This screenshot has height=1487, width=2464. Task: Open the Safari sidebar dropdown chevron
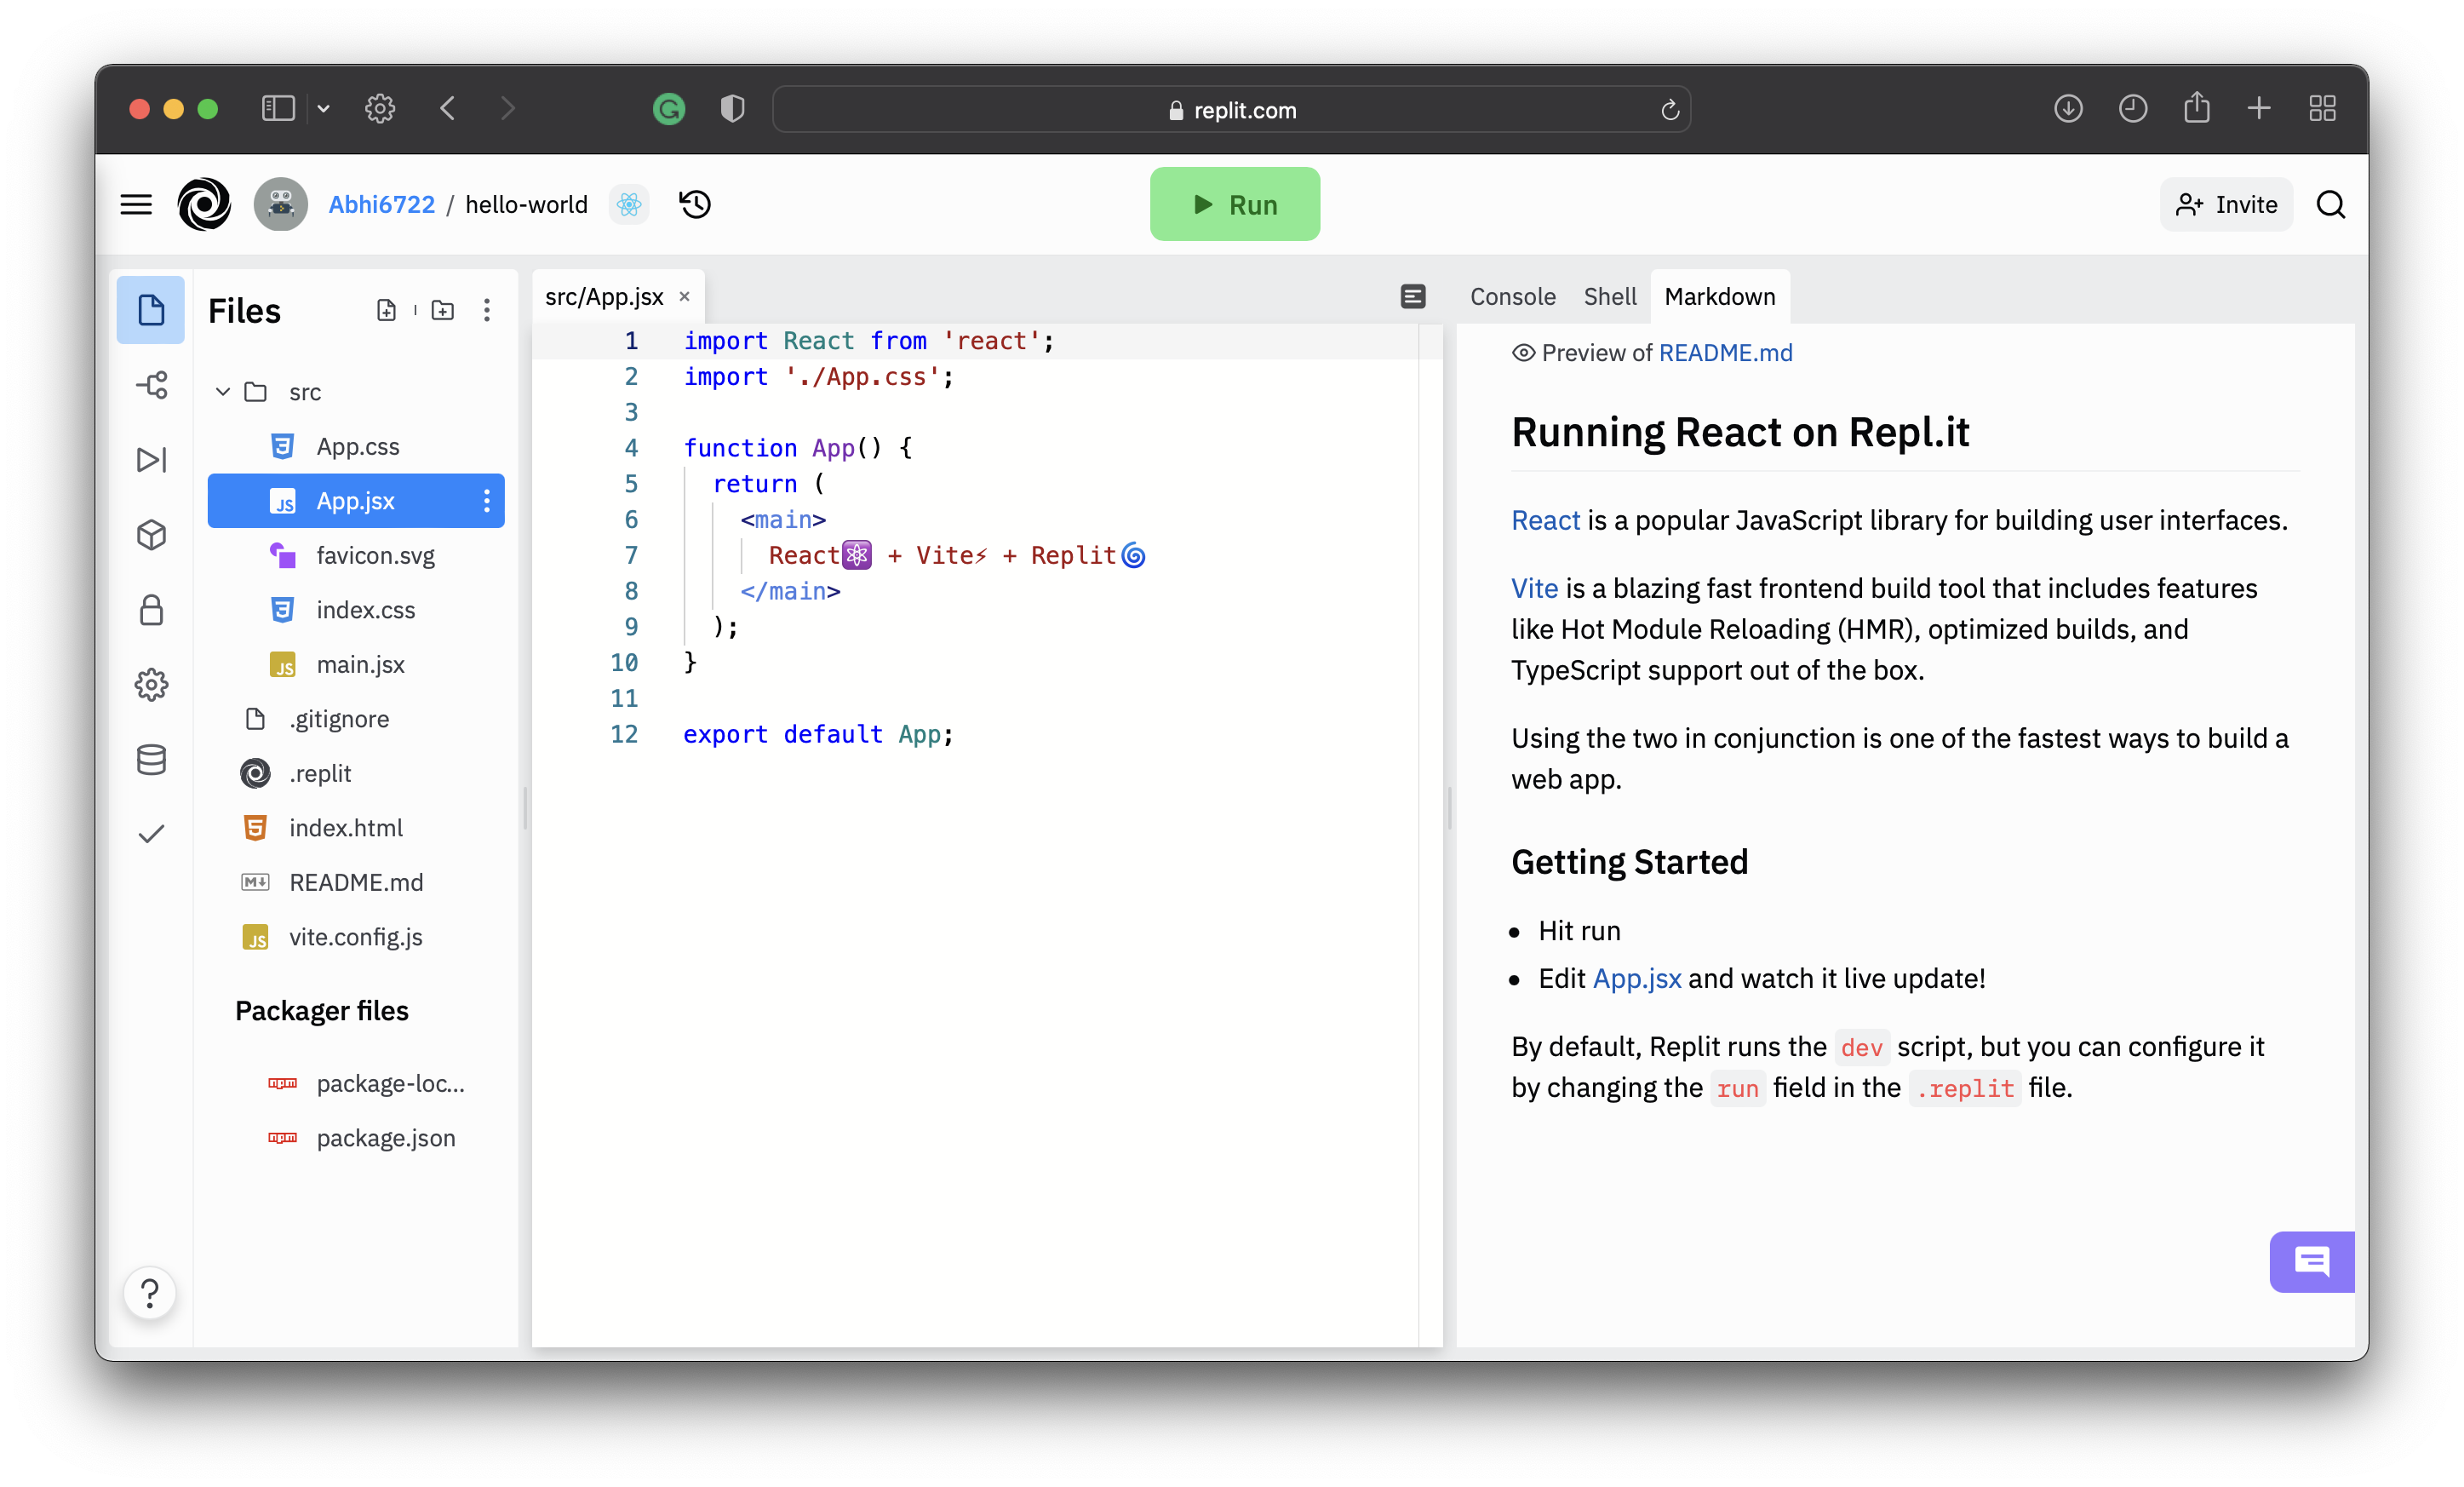point(323,108)
